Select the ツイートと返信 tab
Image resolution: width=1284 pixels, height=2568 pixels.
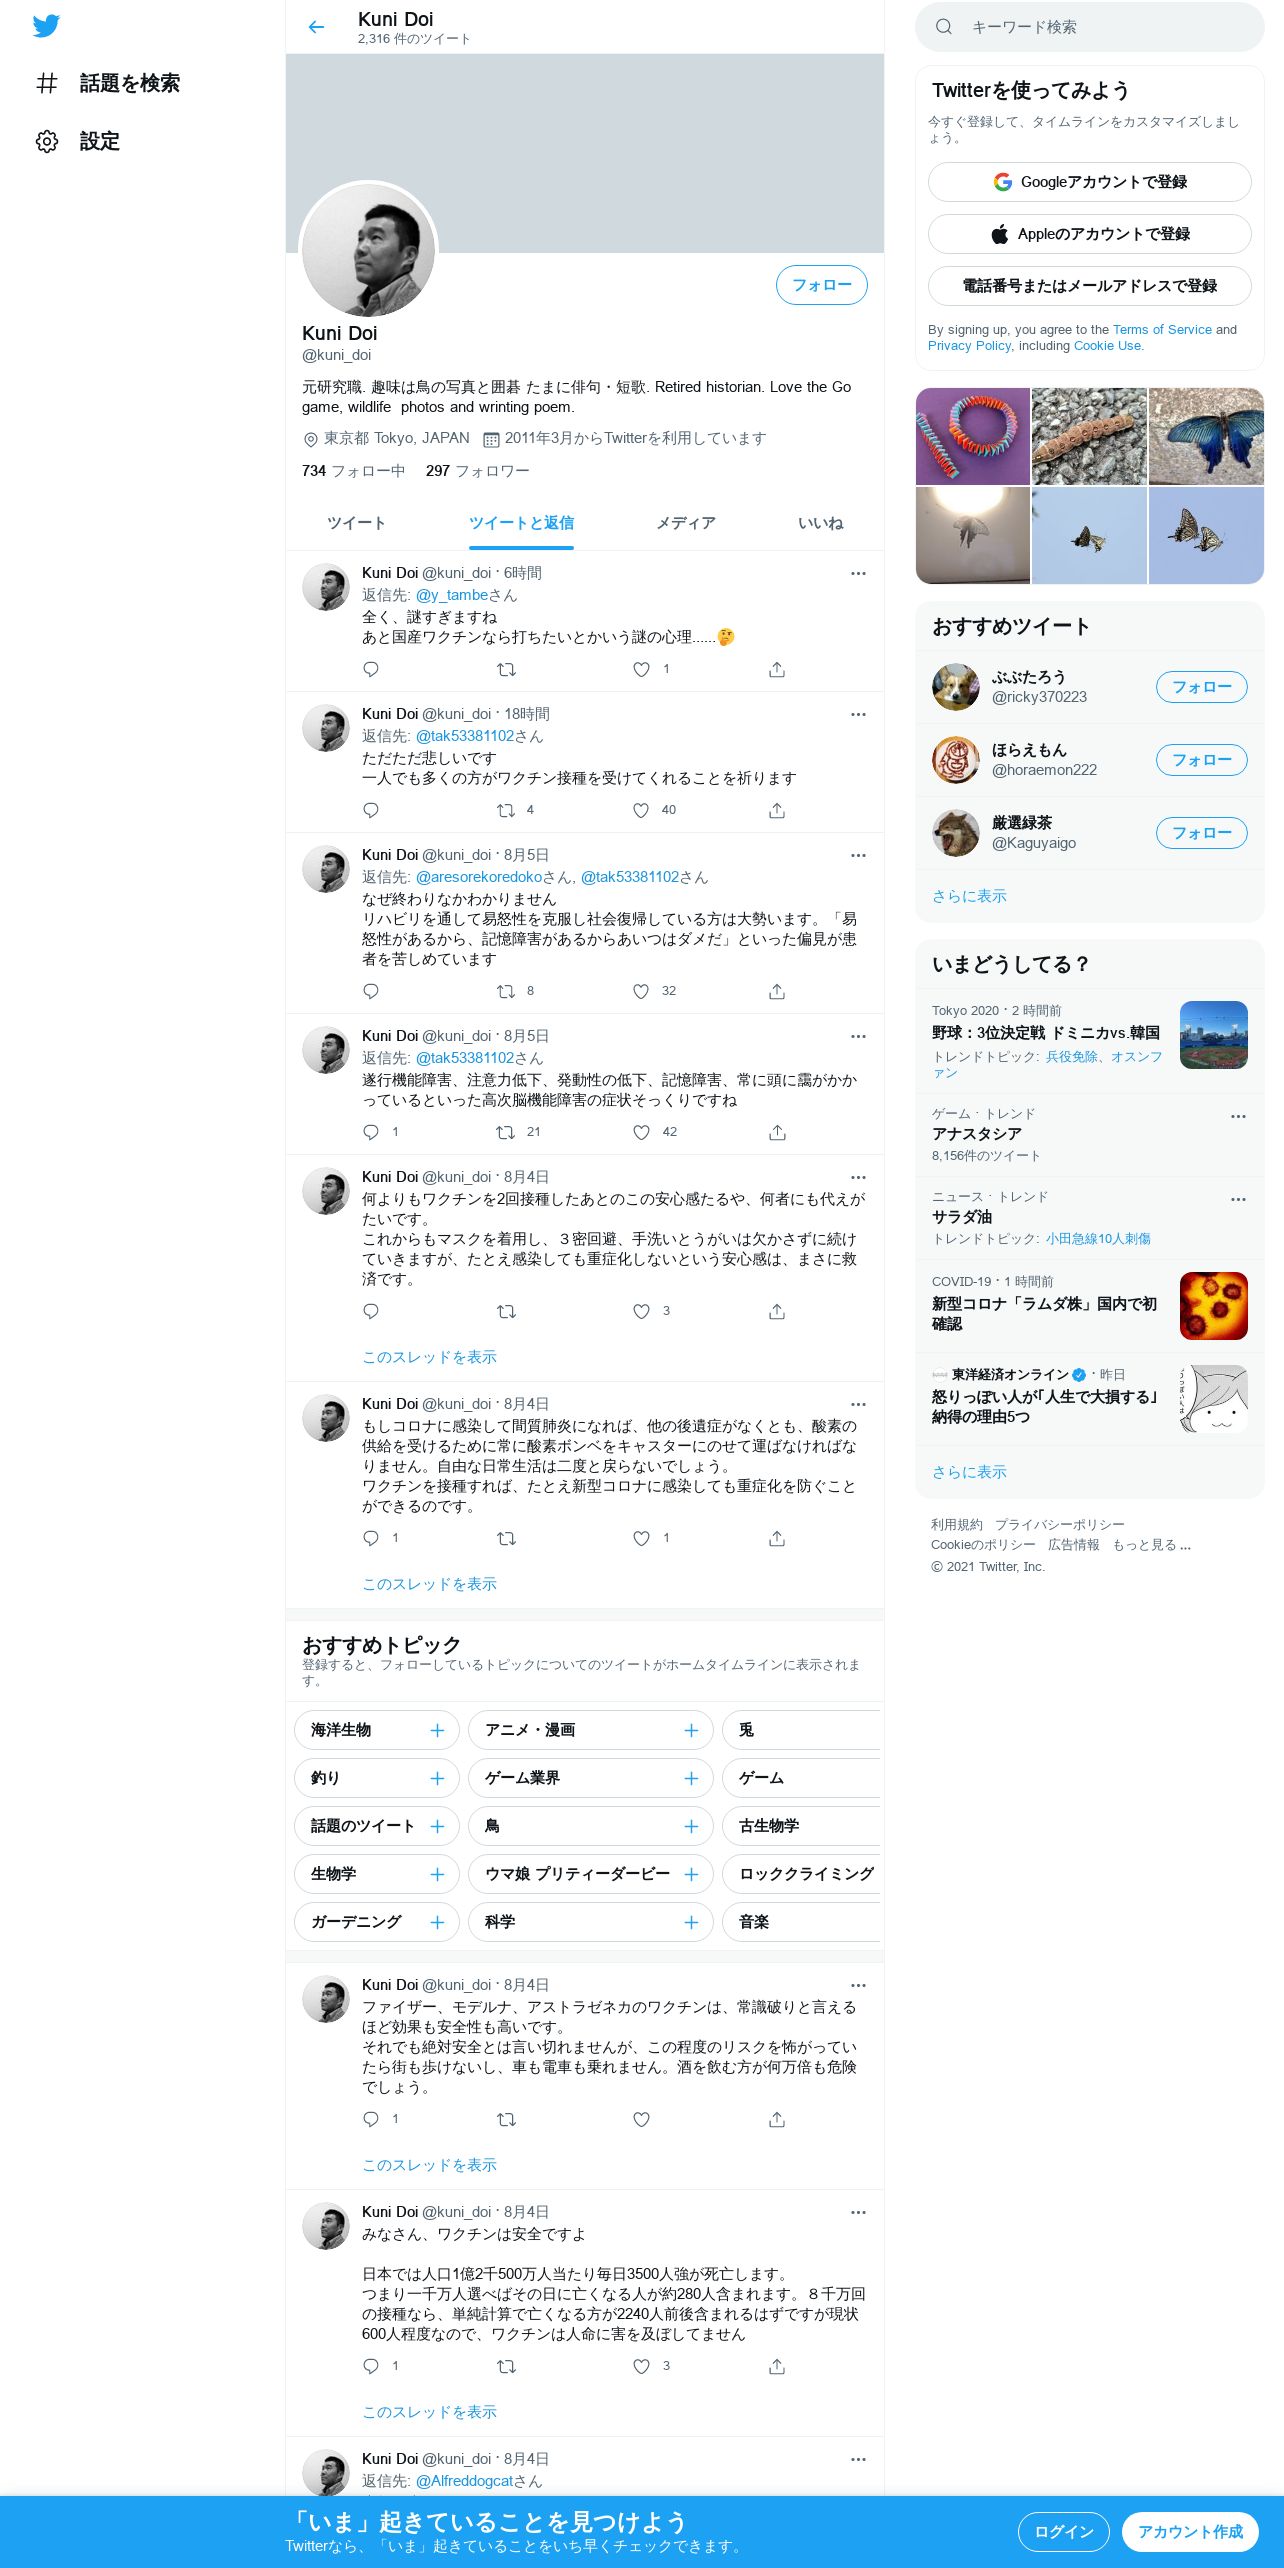pyautogui.click(x=521, y=523)
